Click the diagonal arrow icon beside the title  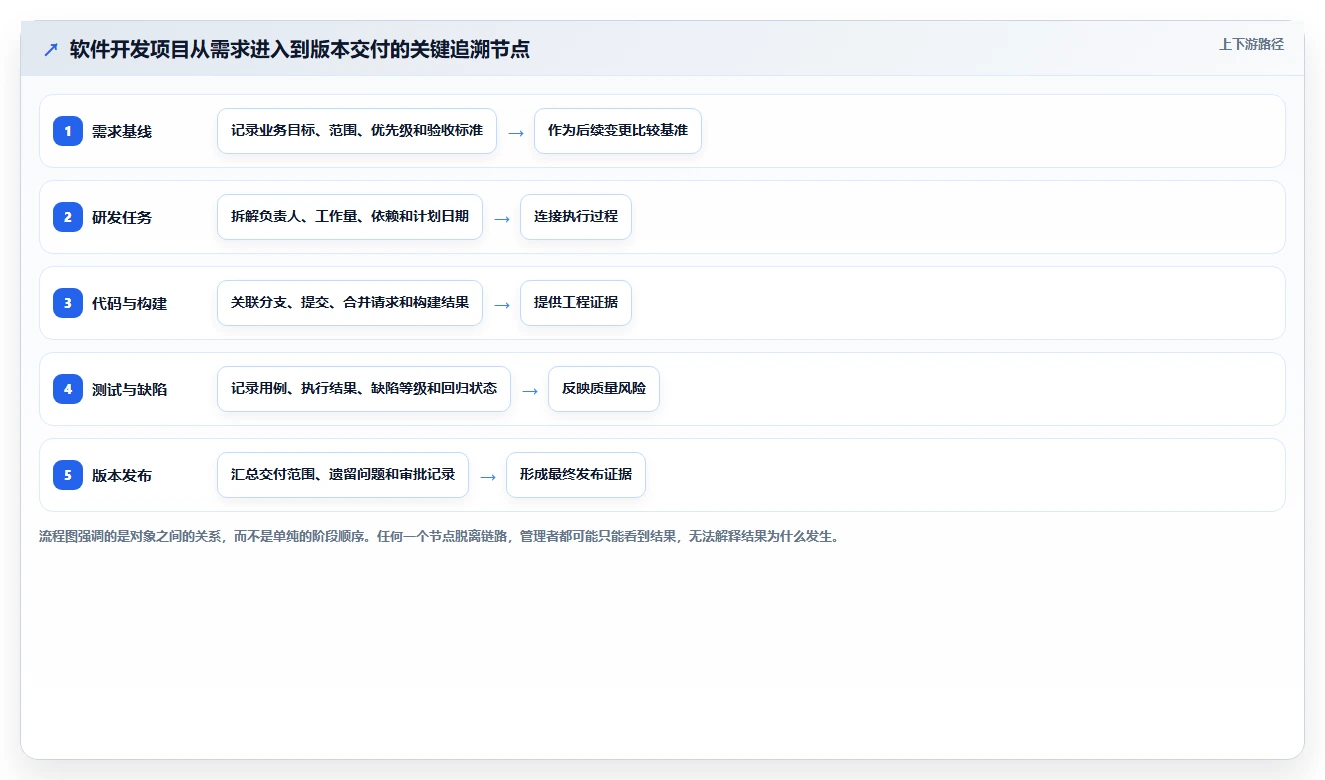coord(51,50)
